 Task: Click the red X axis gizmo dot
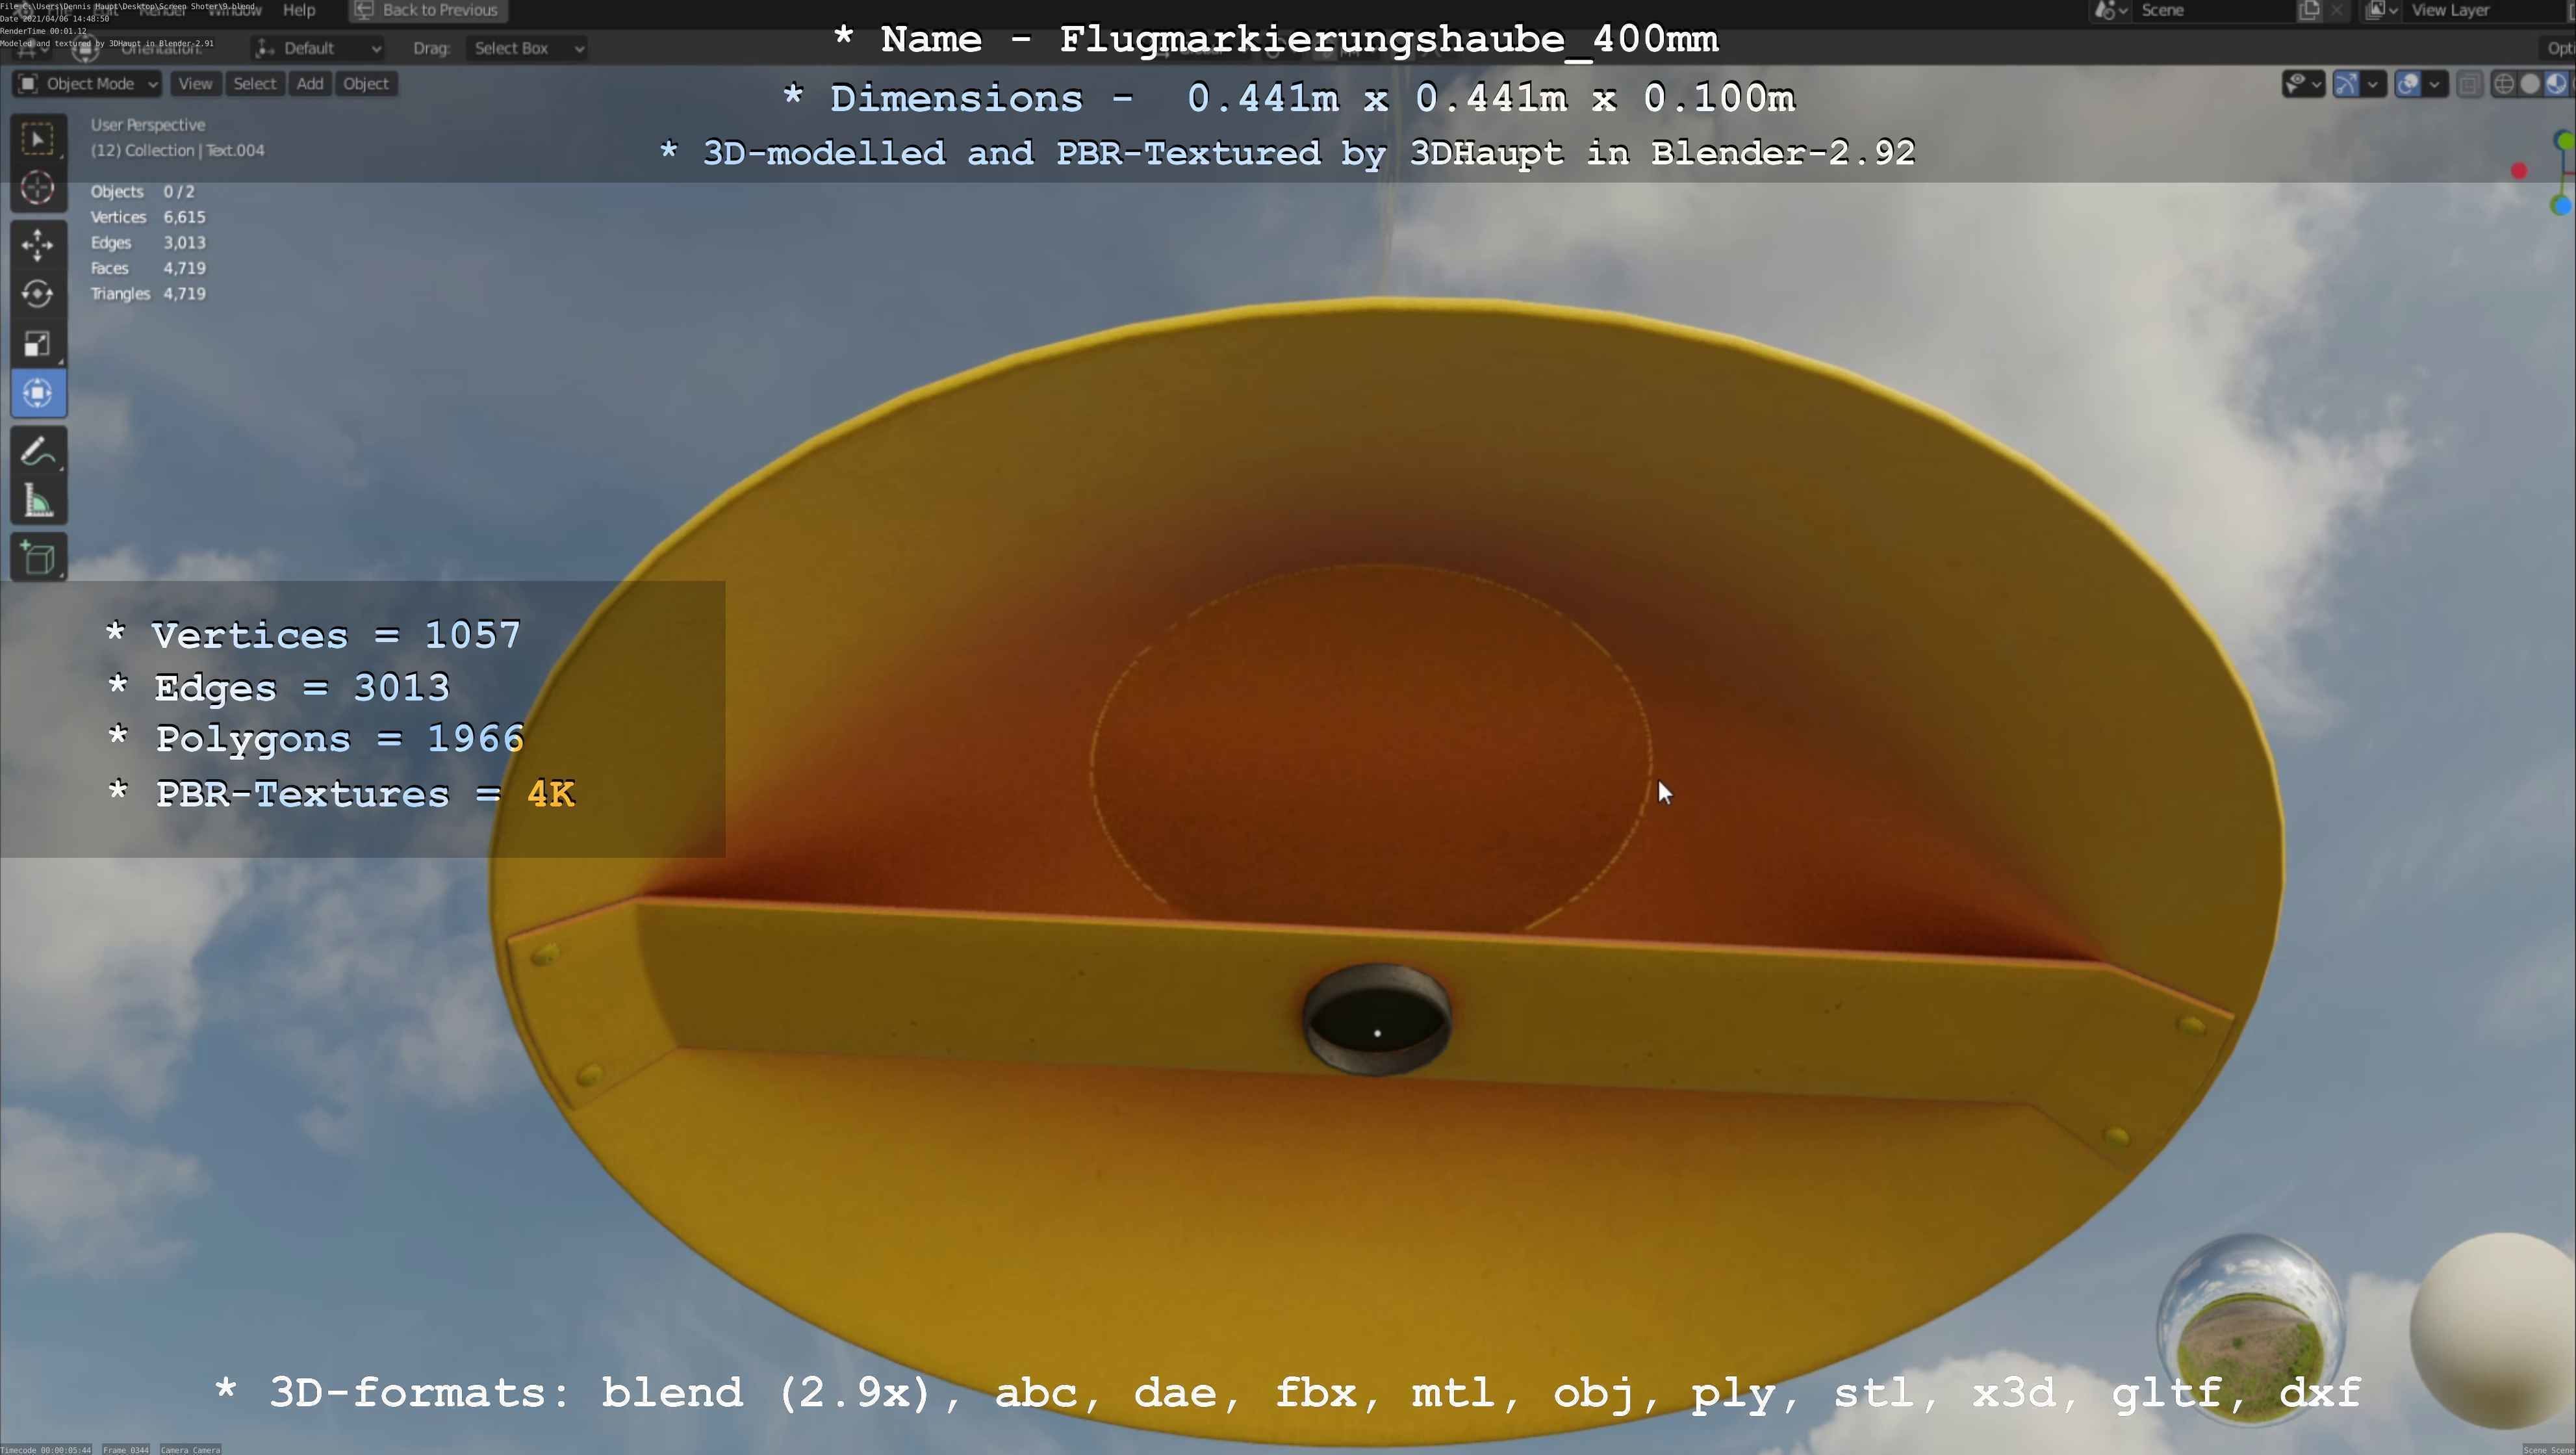pyautogui.click(x=2519, y=171)
